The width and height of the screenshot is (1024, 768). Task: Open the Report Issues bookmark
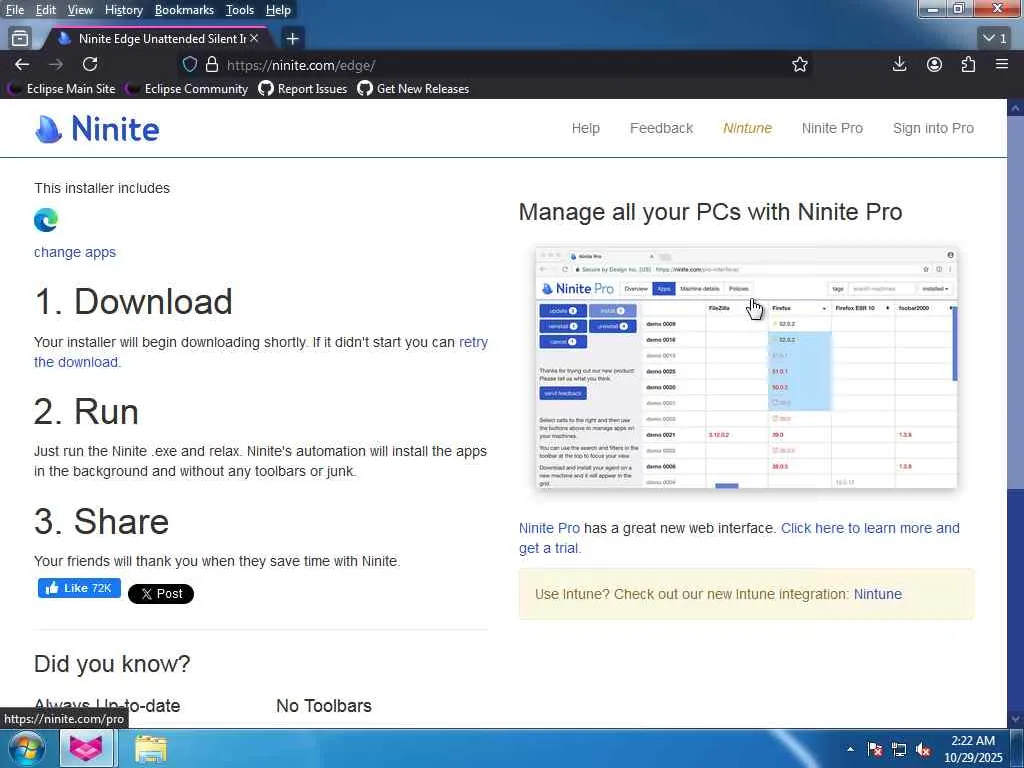303,89
